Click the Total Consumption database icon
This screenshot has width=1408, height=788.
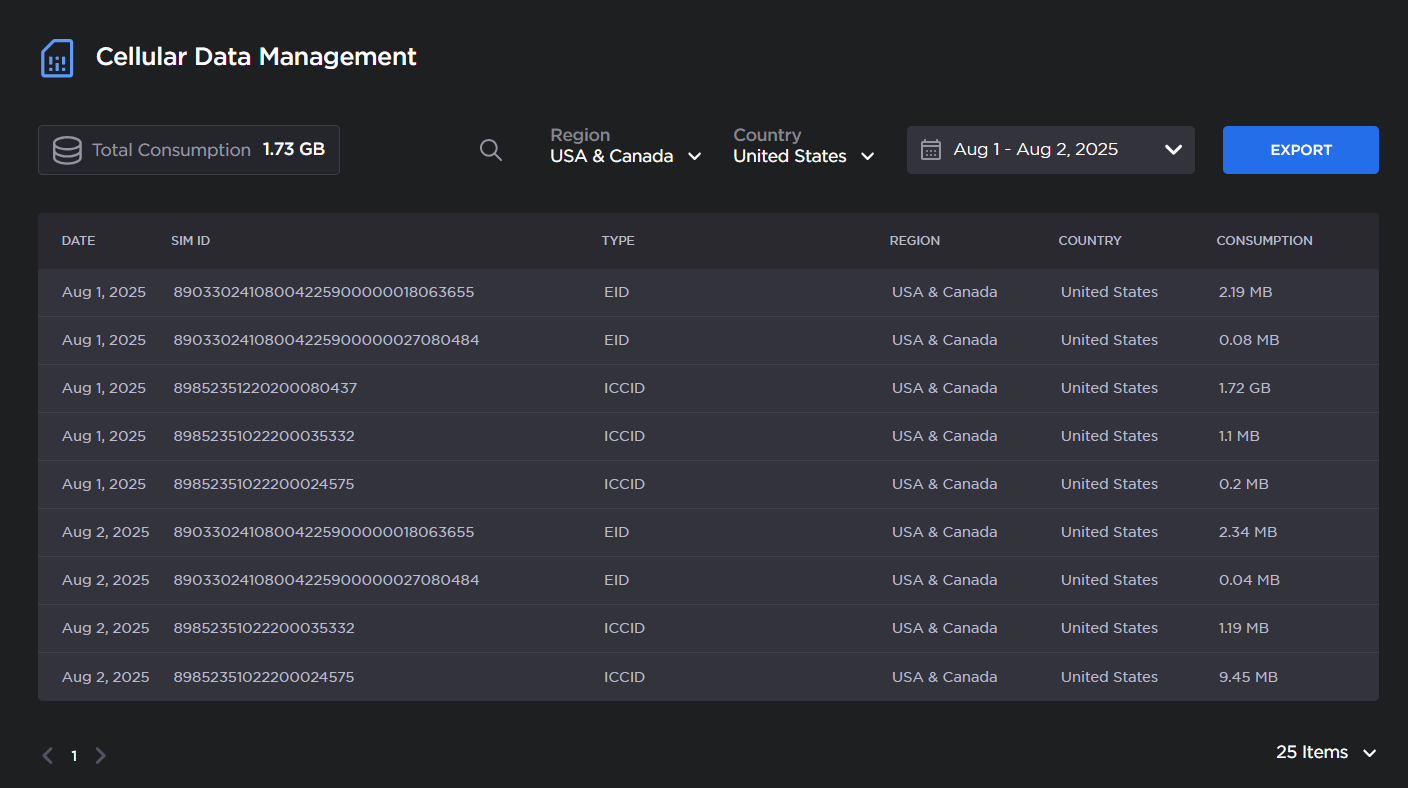pyautogui.click(x=67, y=150)
